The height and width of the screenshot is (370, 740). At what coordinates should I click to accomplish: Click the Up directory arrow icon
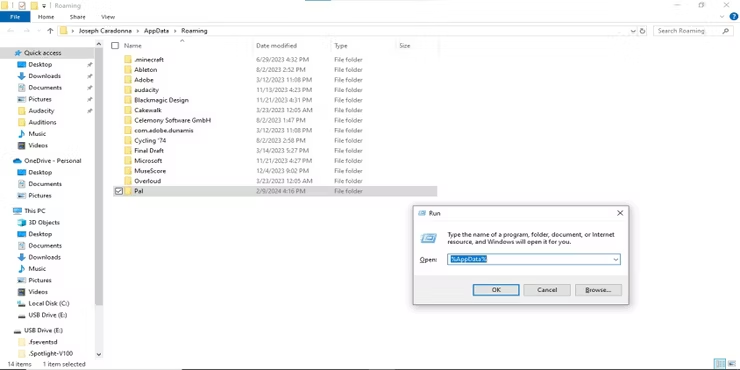click(50, 31)
